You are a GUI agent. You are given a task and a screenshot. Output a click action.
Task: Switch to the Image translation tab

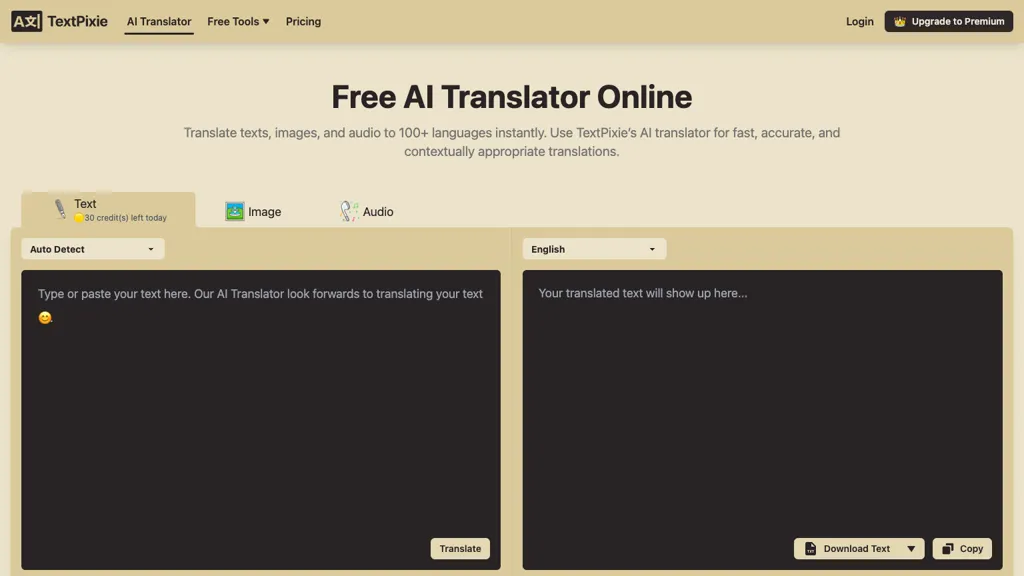point(254,211)
